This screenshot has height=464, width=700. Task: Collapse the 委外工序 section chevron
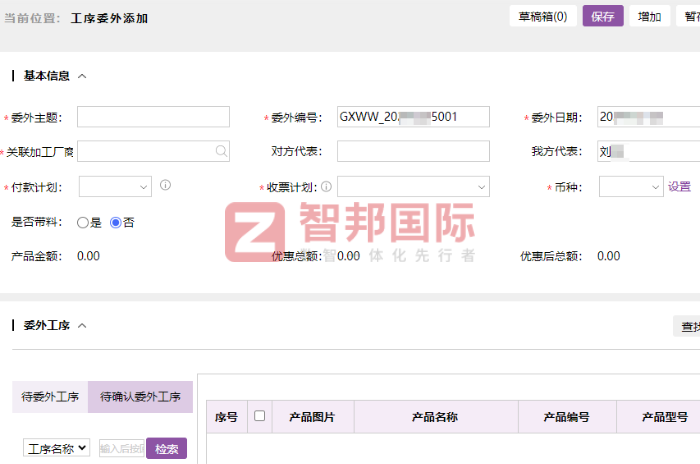pyautogui.click(x=82, y=325)
